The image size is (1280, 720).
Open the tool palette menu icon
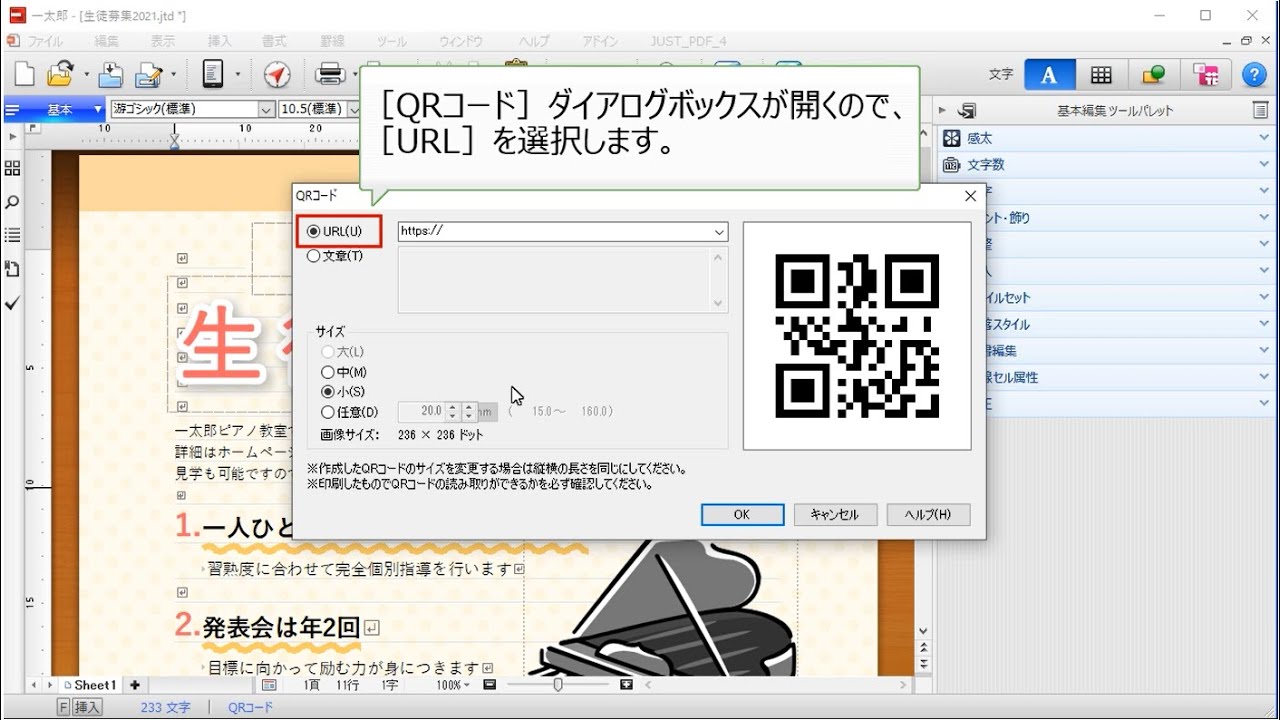click(1260, 110)
